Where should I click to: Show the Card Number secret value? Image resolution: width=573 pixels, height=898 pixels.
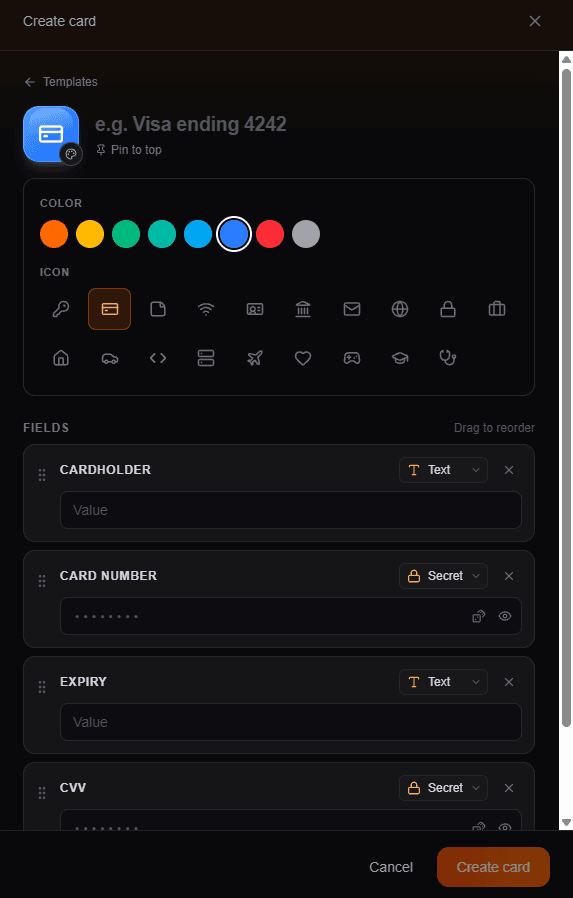click(504, 616)
